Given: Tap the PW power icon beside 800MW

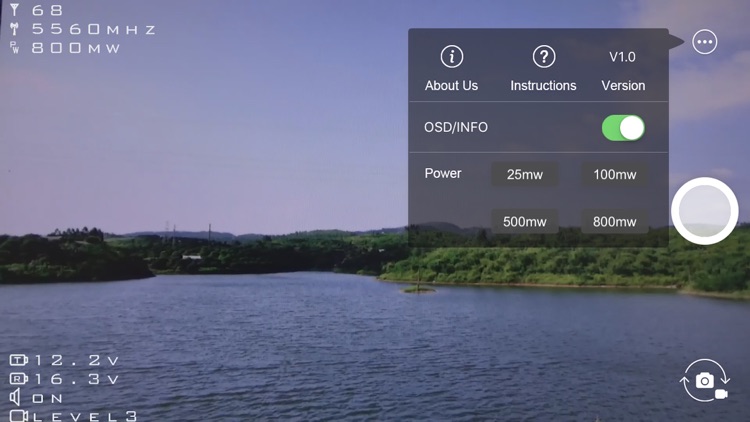Looking at the screenshot, I should (x=15, y=48).
